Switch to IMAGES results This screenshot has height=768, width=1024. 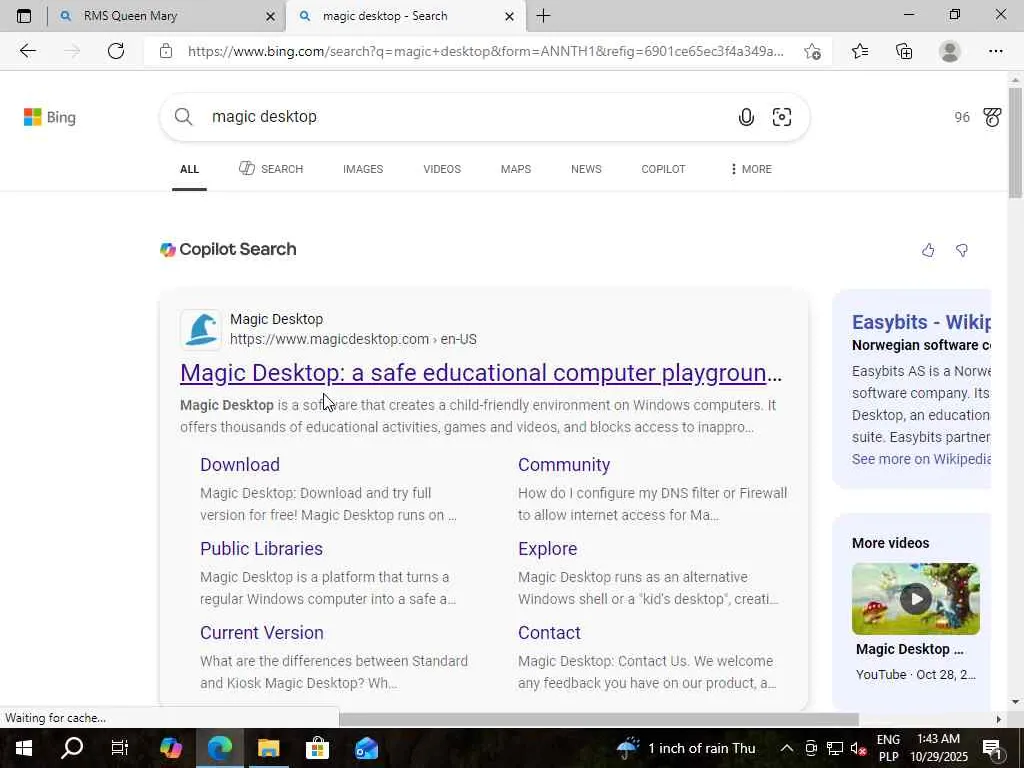click(363, 169)
